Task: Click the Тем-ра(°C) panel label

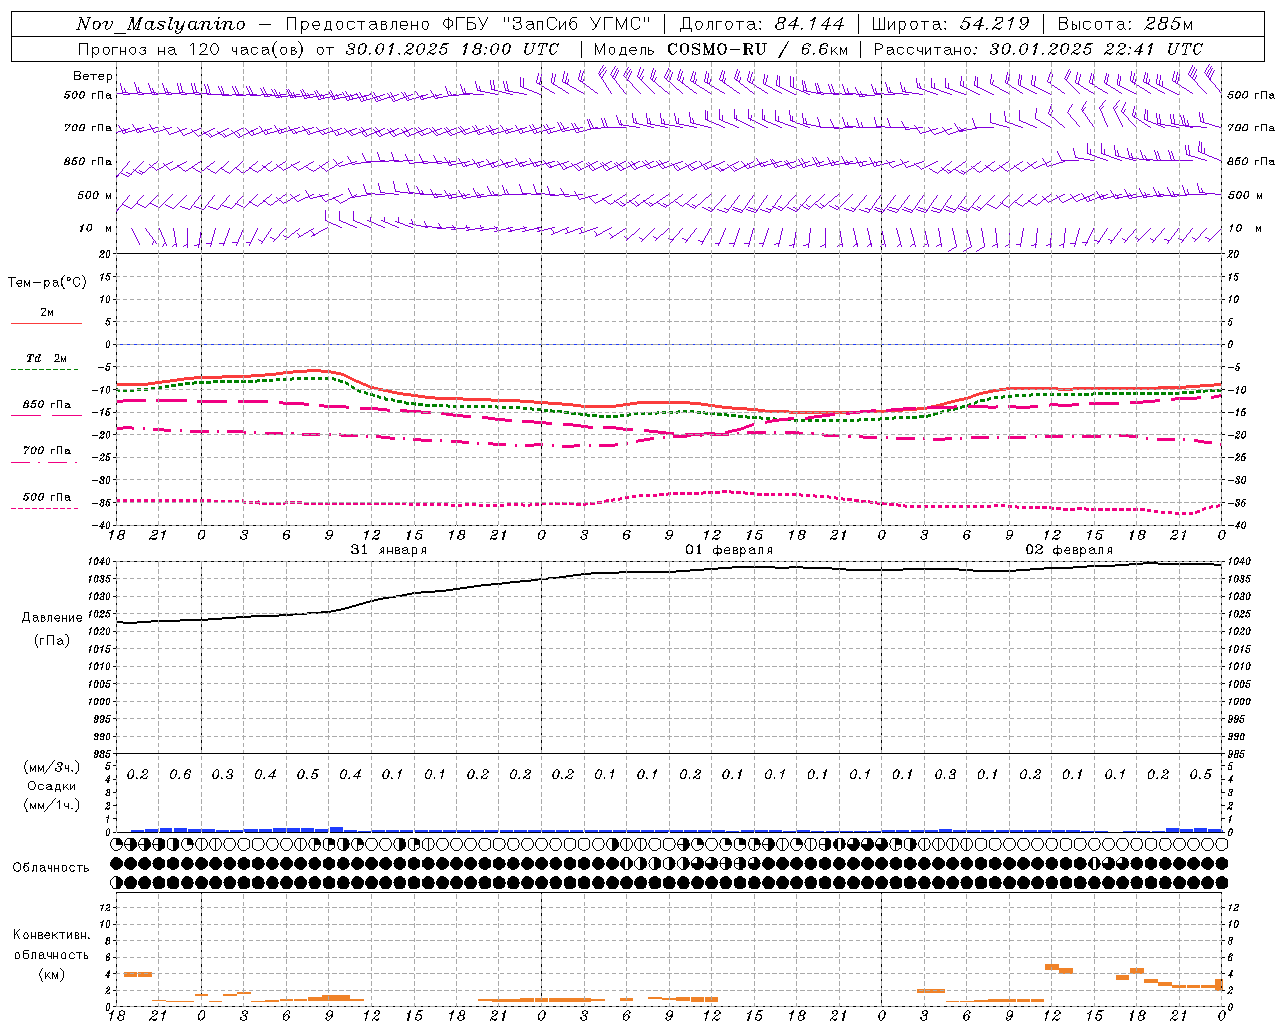Action: (x=47, y=283)
